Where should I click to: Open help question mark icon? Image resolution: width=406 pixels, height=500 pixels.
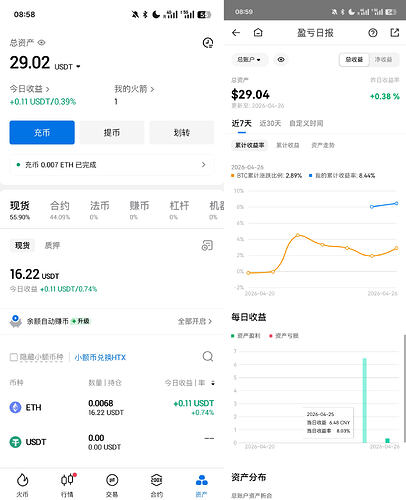(373, 33)
